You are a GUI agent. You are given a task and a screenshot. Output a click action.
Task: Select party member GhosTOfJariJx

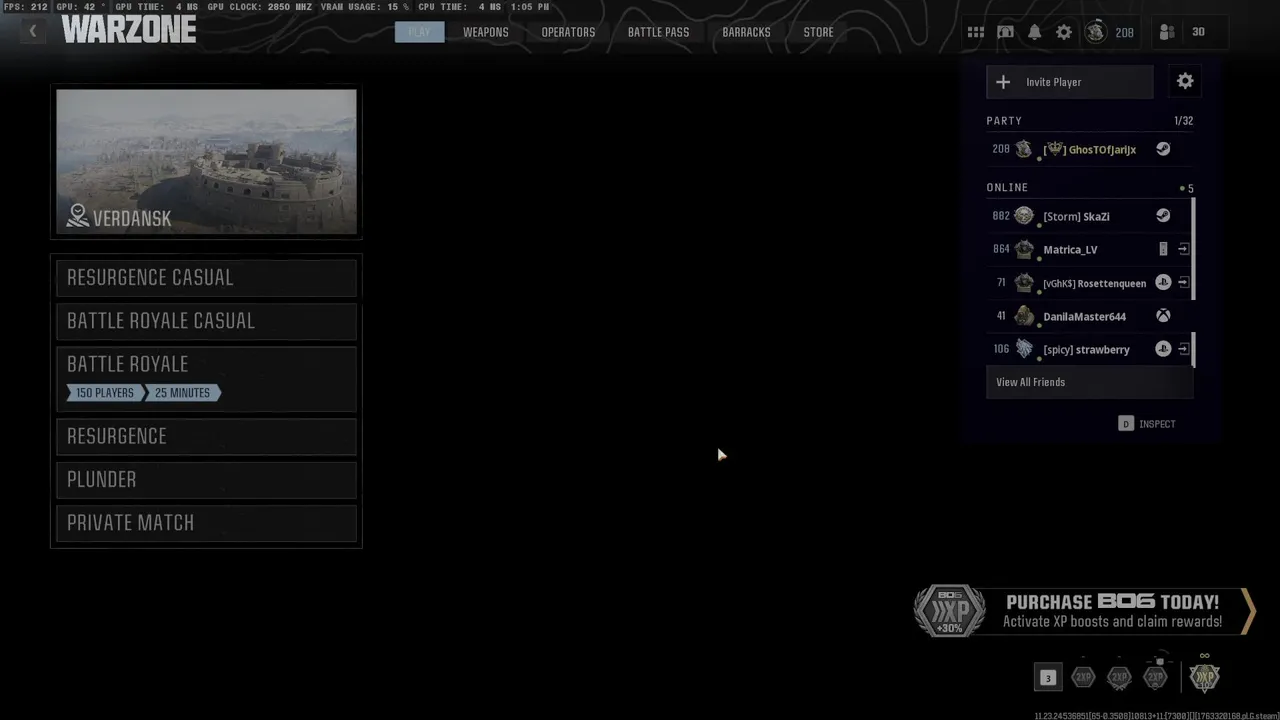(x=1089, y=149)
